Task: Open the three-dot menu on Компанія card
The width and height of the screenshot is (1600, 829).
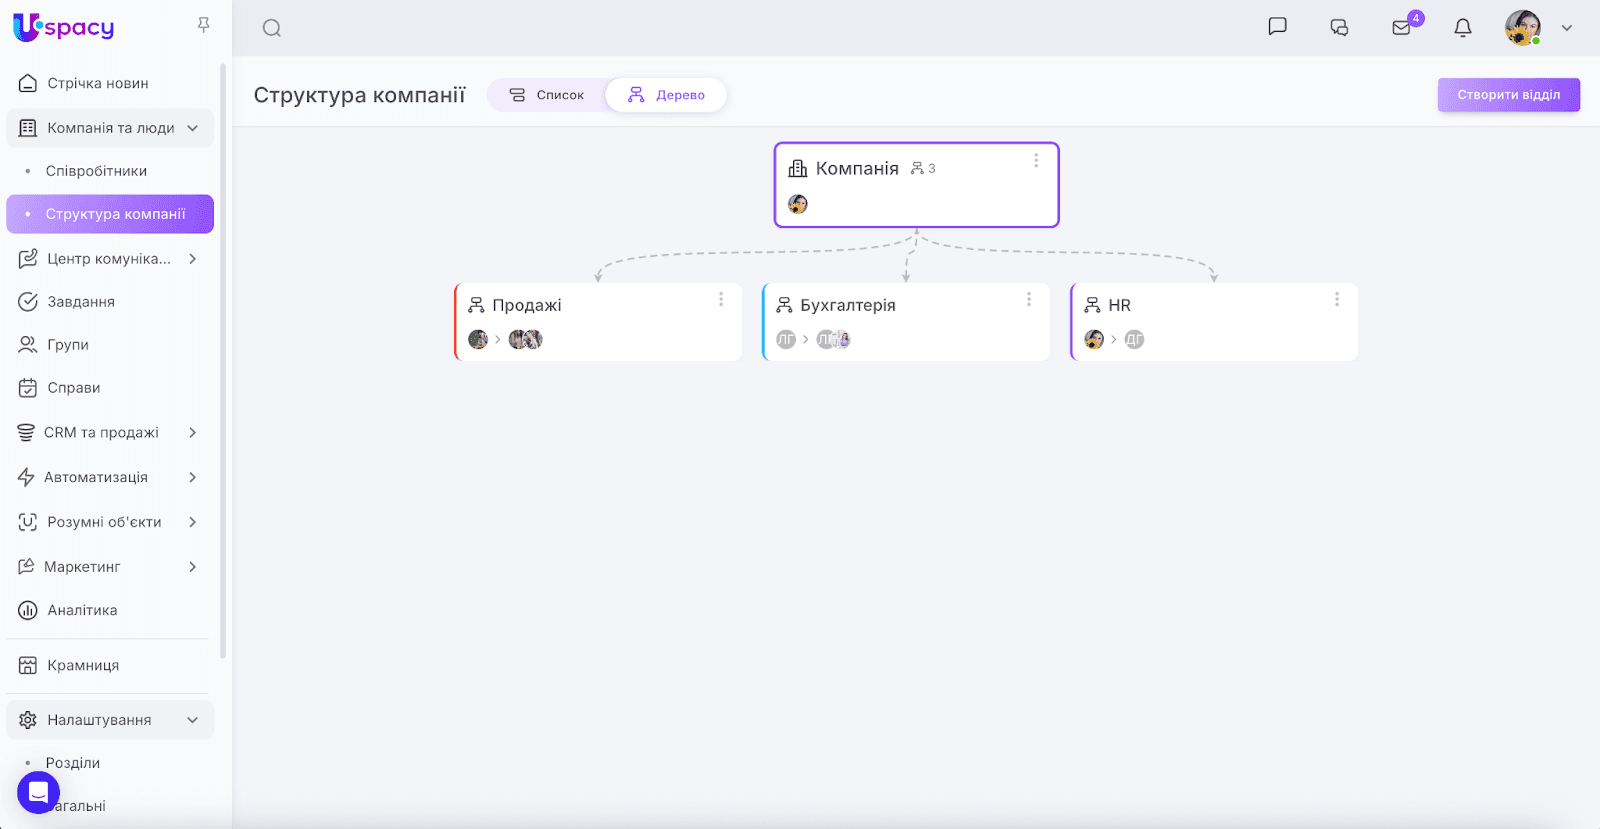Action: (x=1036, y=161)
